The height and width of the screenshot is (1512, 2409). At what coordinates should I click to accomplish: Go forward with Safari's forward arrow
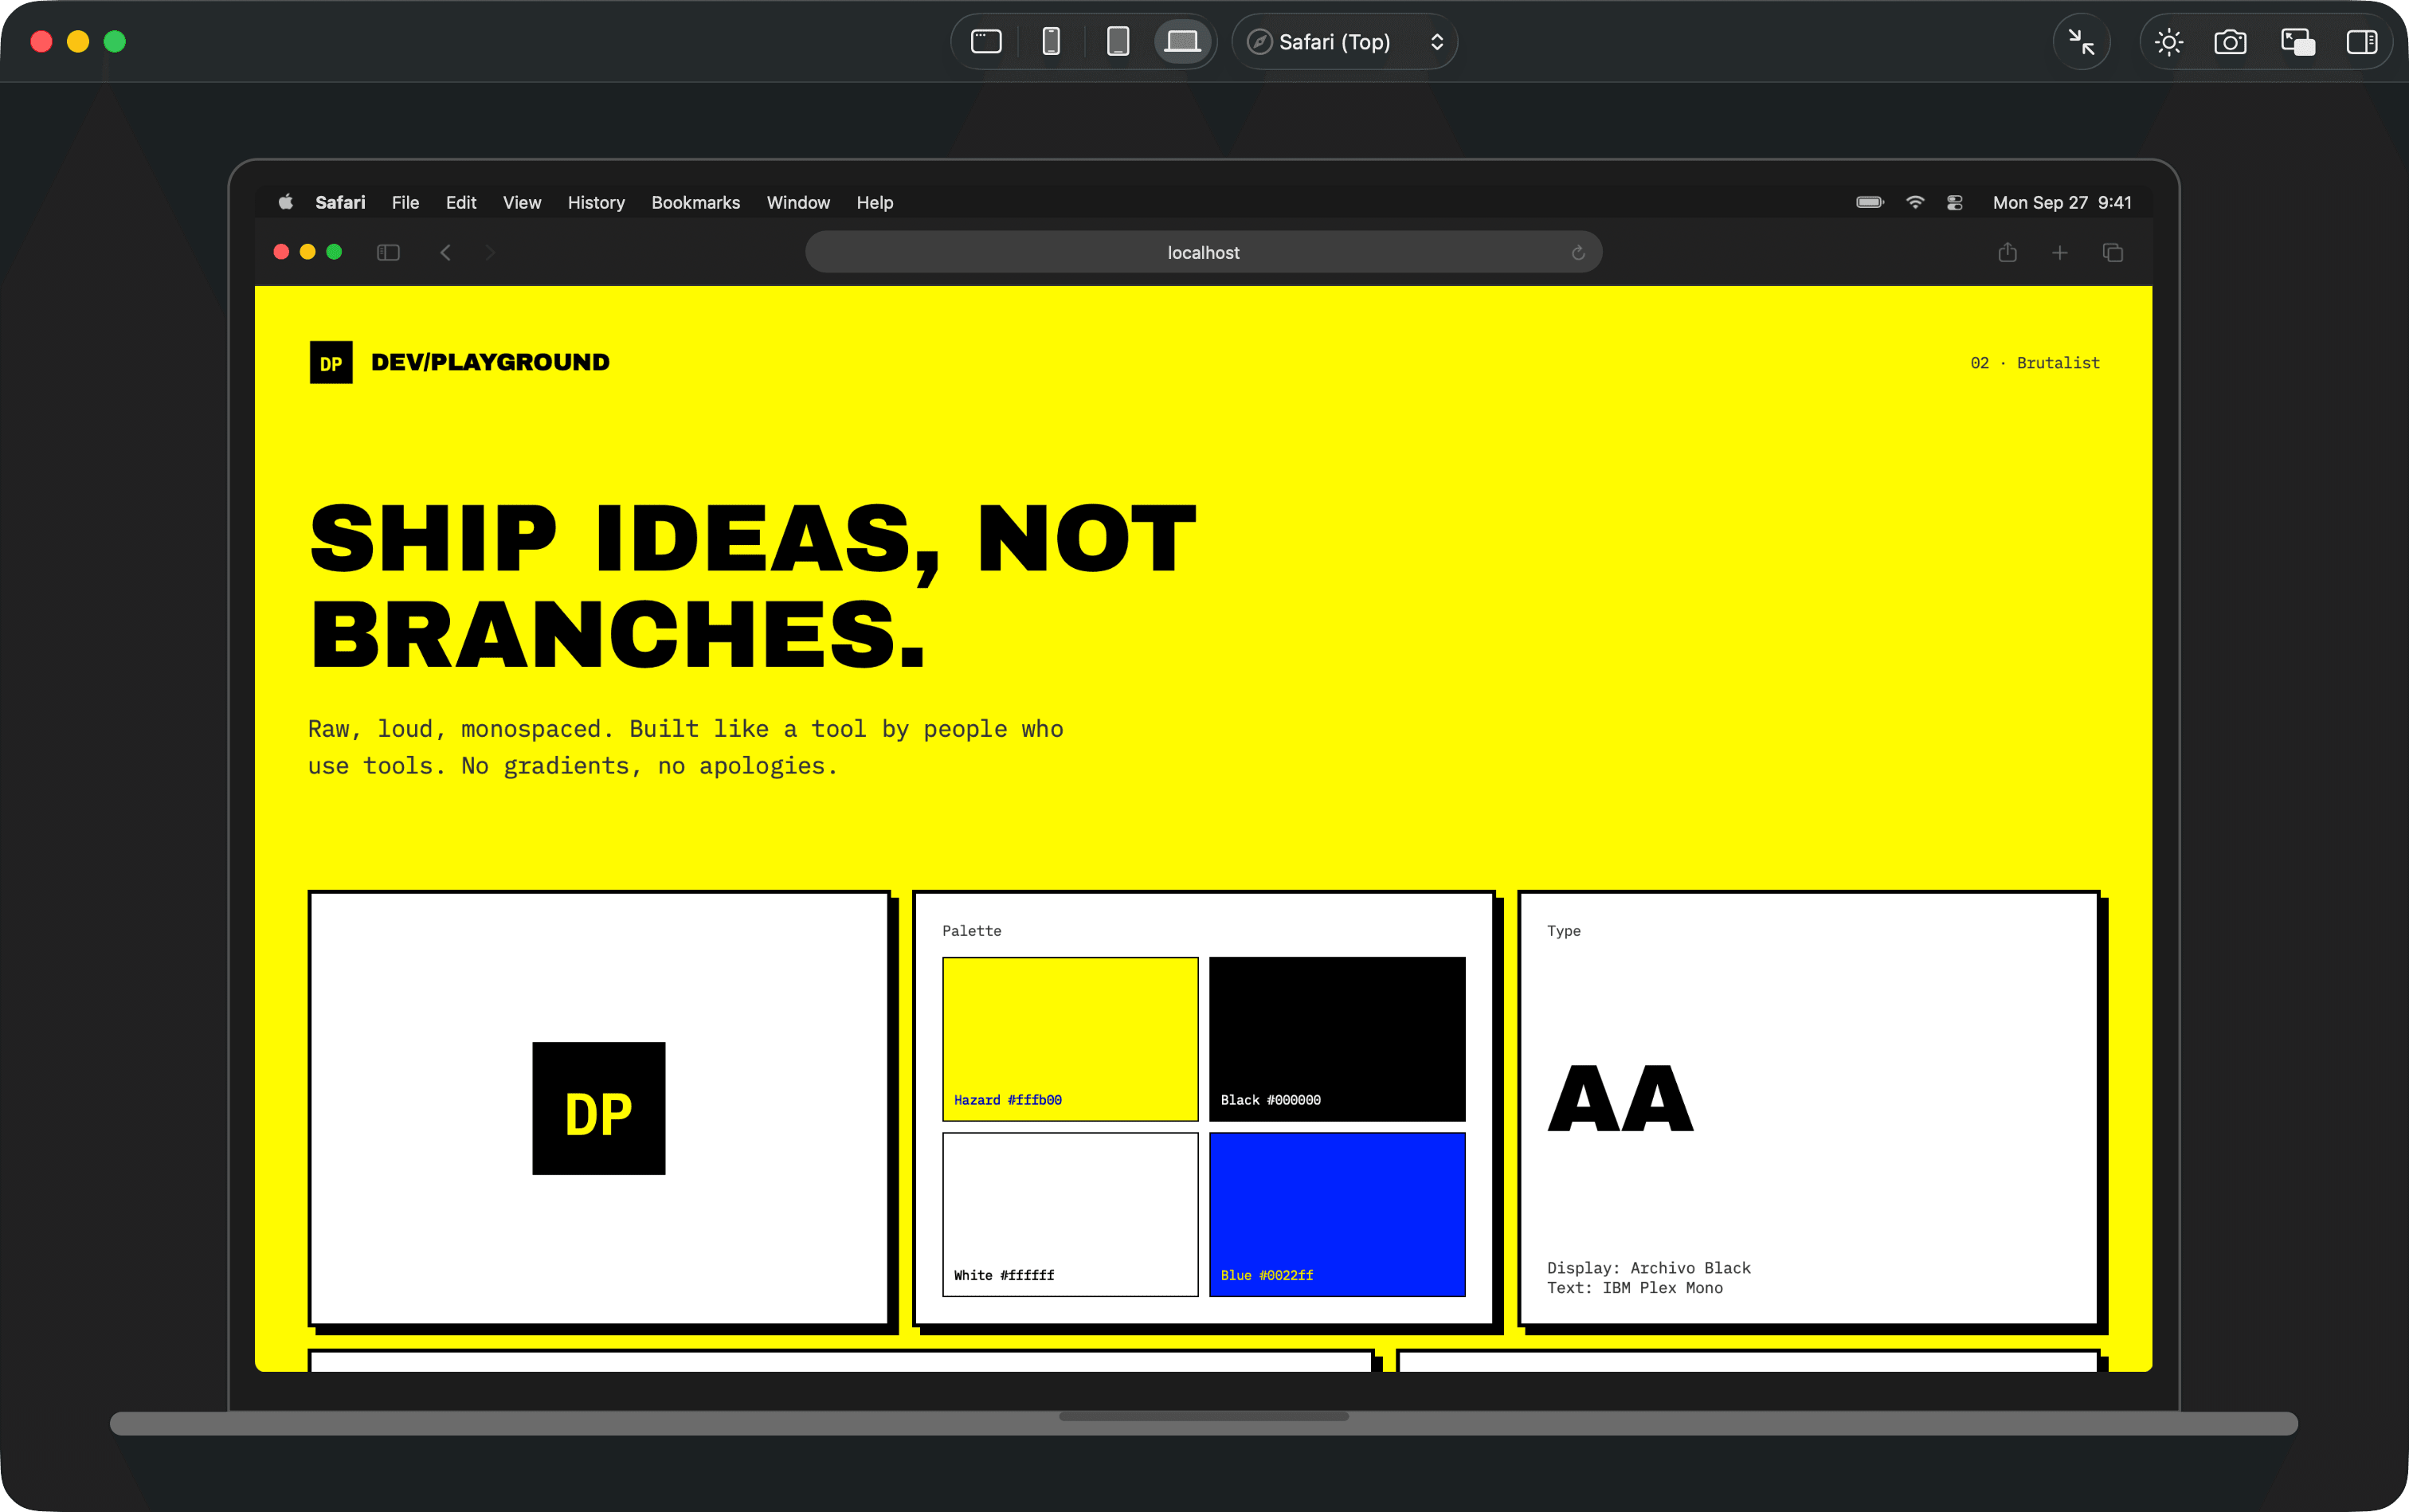[x=490, y=253]
